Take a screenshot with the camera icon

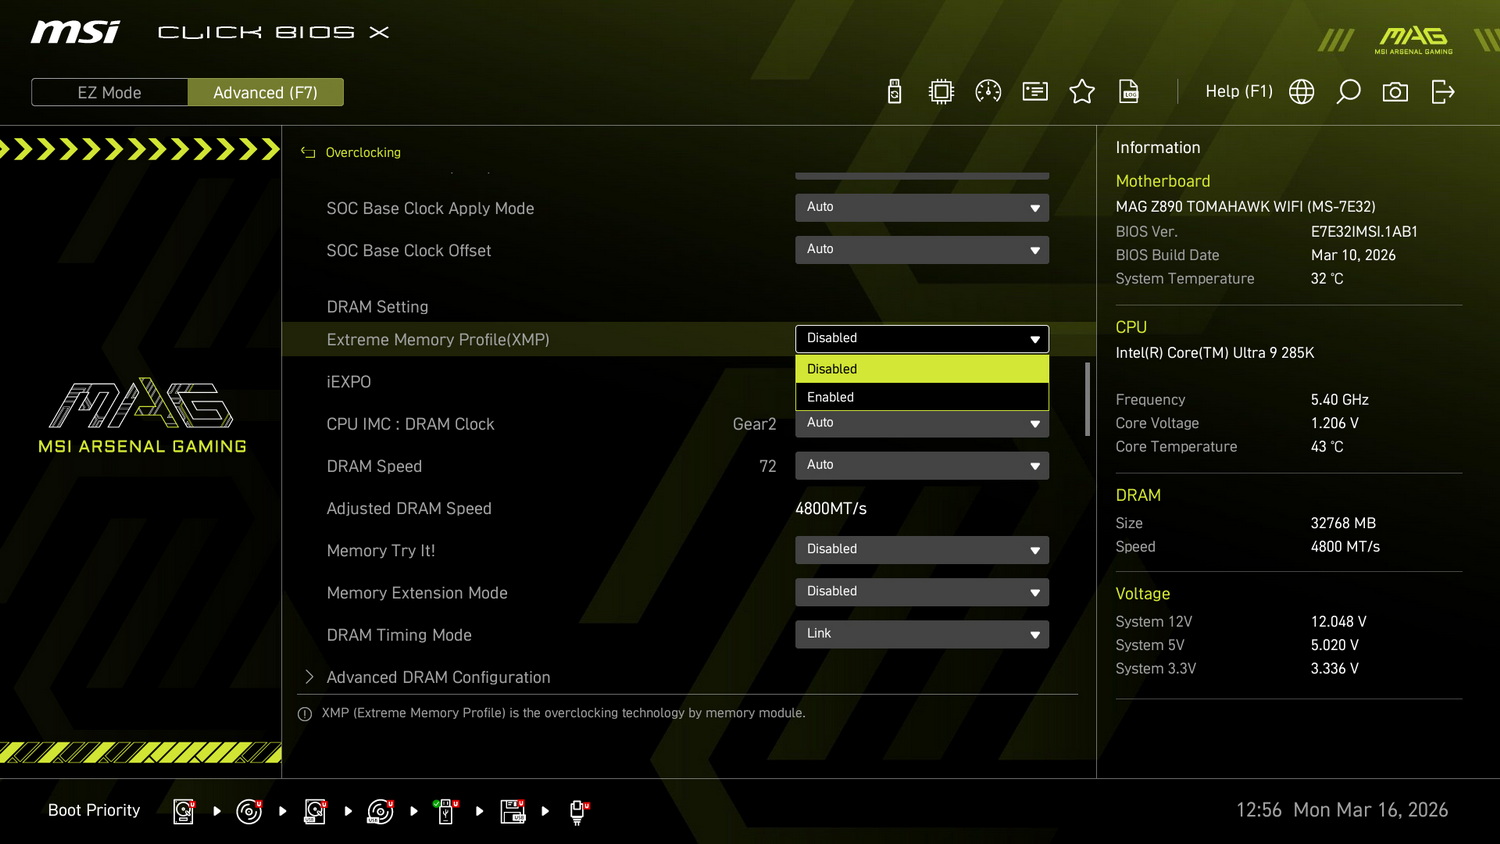(x=1395, y=91)
